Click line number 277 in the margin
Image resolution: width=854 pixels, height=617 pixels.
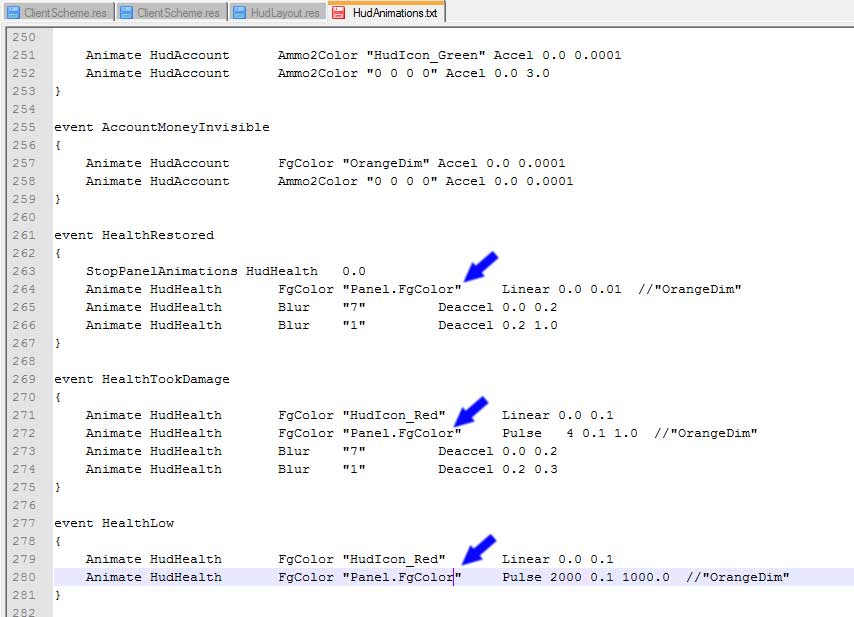[22, 523]
